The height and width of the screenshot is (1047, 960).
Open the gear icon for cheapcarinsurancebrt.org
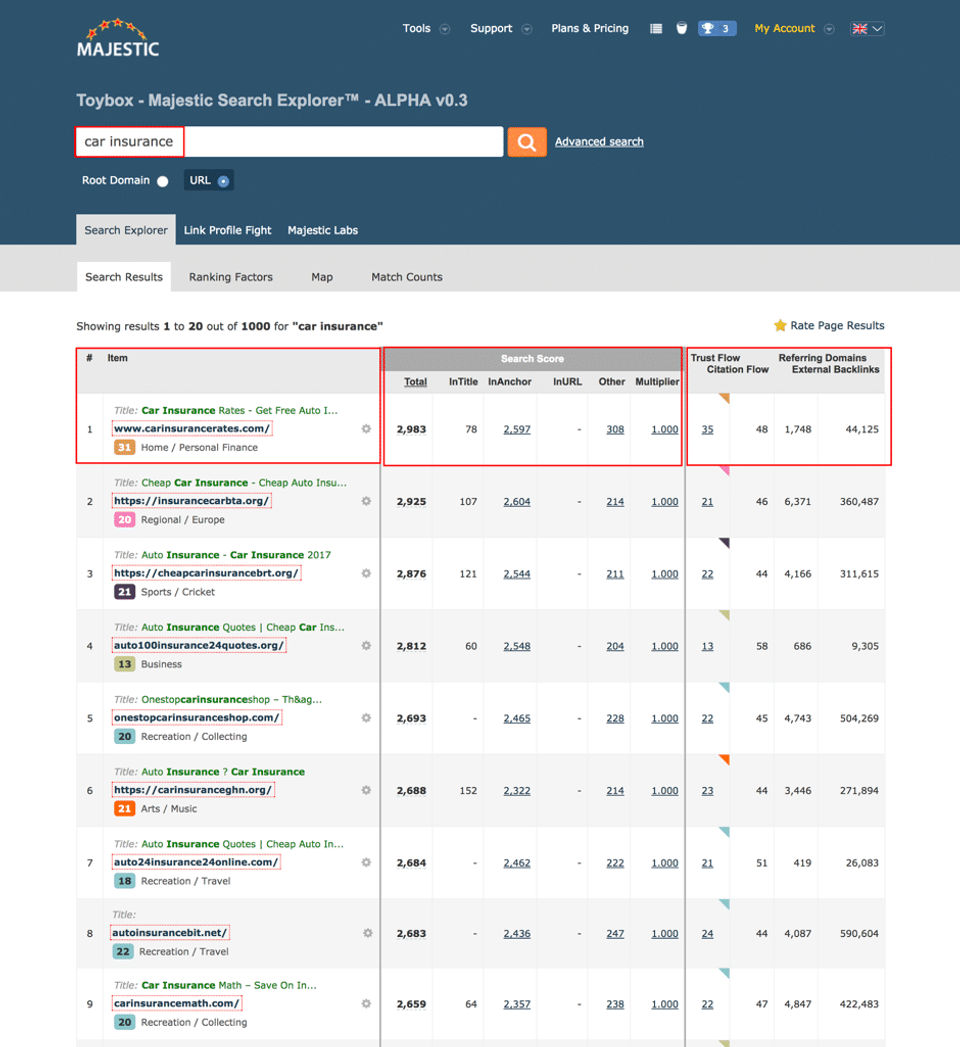pos(366,573)
